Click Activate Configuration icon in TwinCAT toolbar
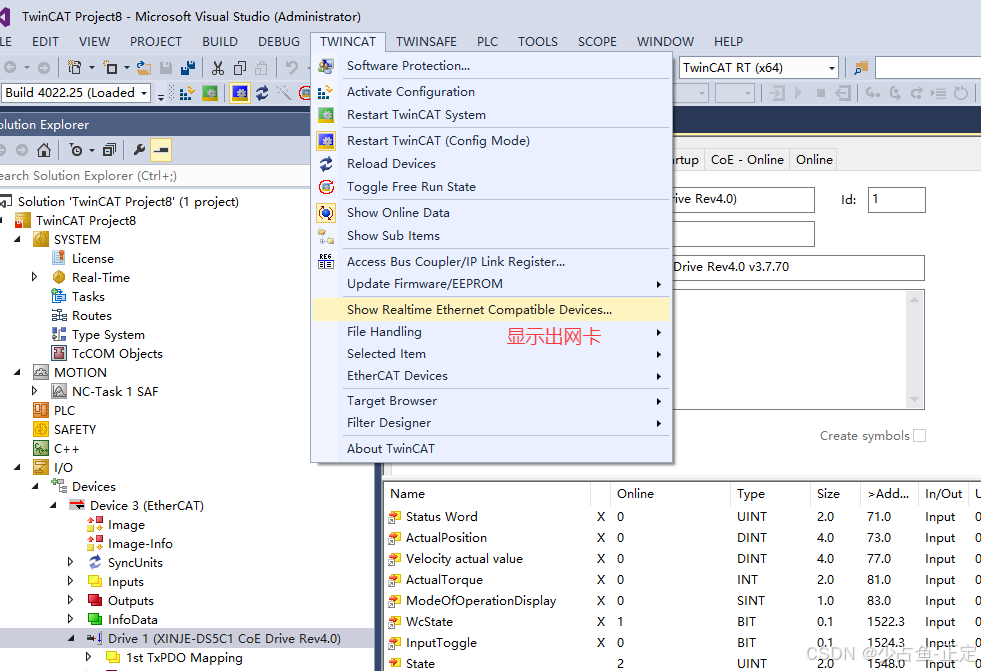 186,94
